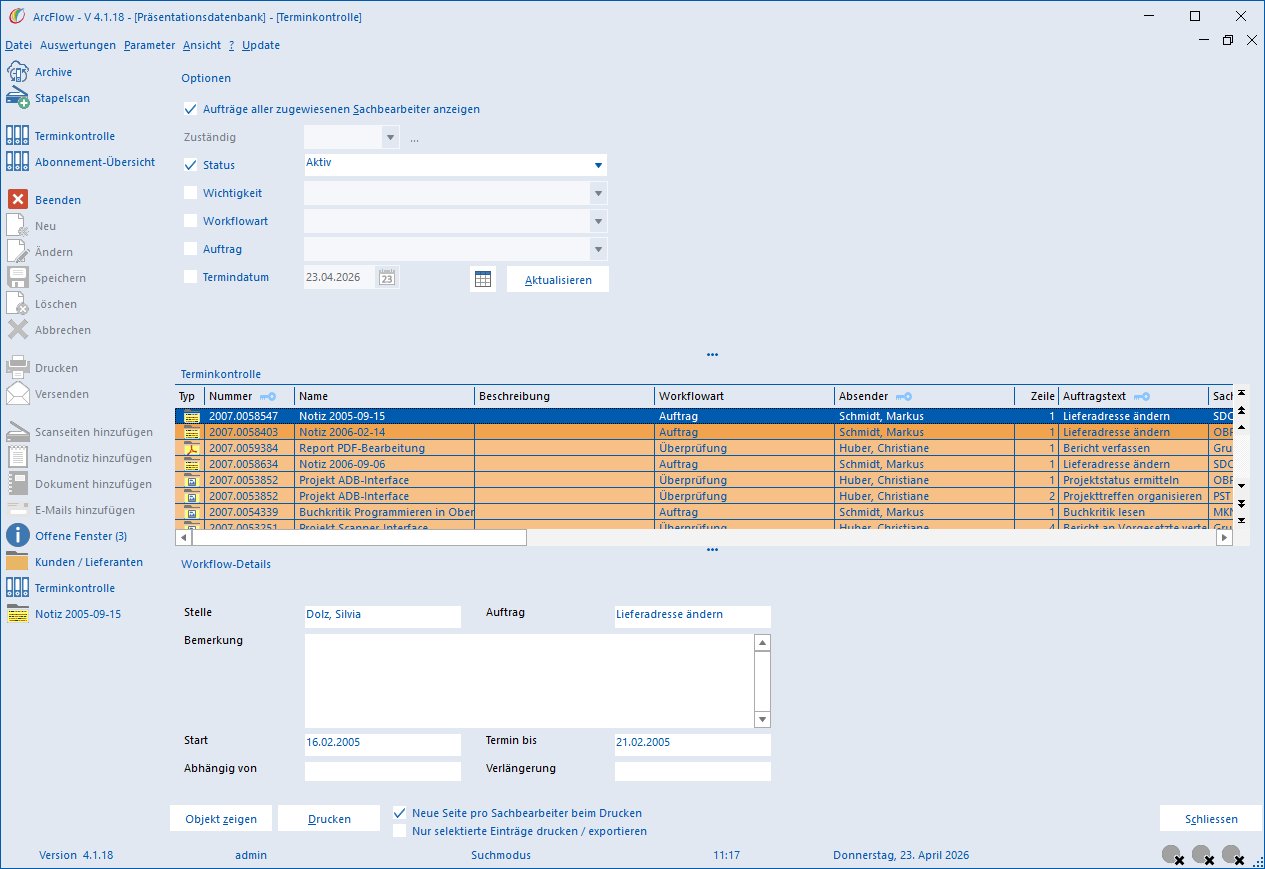Screen dimensions: 1265x869
Task: Click the Löschen icon
Action: [18, 304]
